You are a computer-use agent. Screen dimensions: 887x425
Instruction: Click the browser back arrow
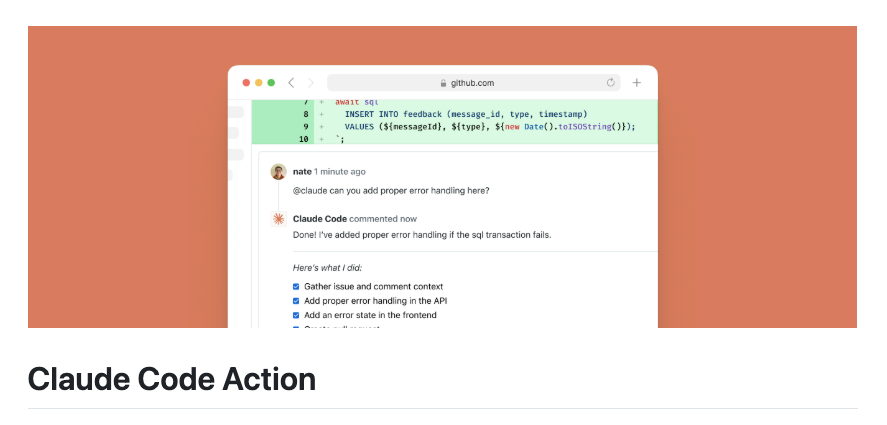[291, 83]
